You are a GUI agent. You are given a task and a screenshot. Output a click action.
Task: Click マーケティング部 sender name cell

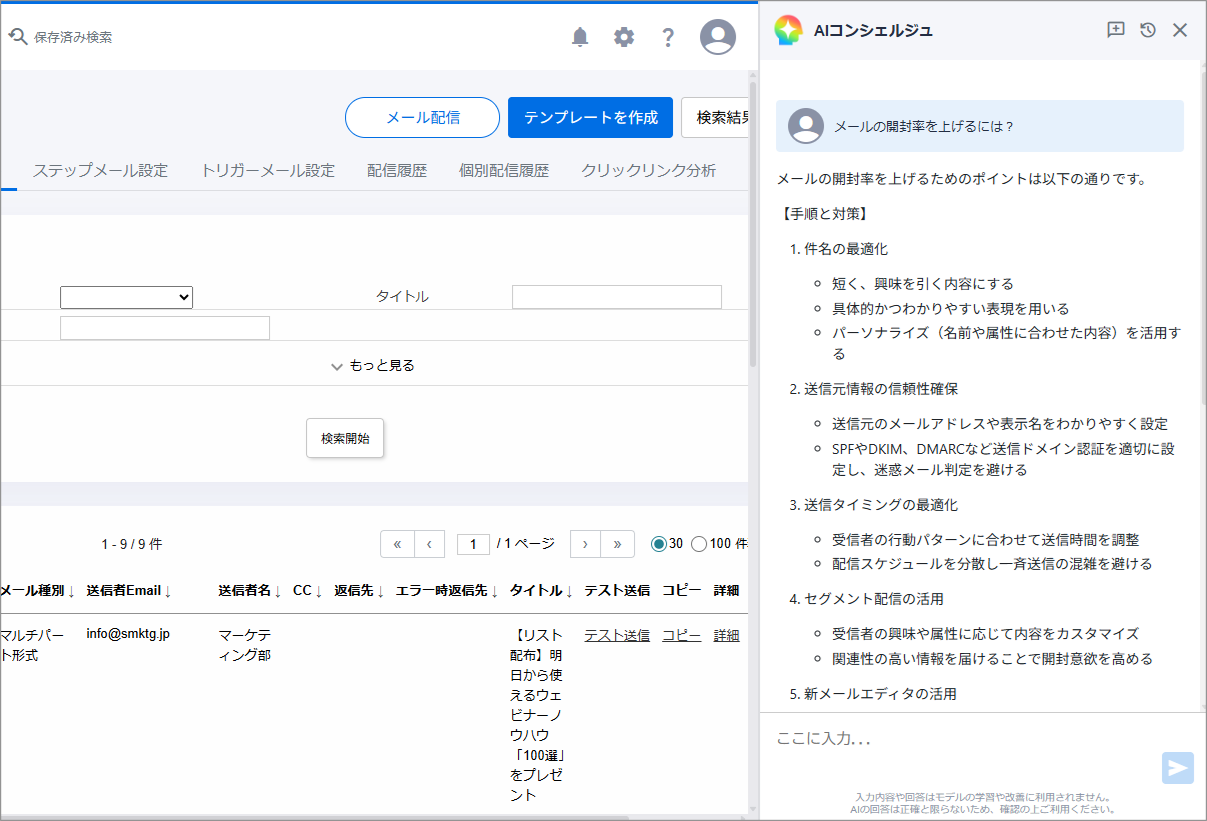tap(245, 645)
